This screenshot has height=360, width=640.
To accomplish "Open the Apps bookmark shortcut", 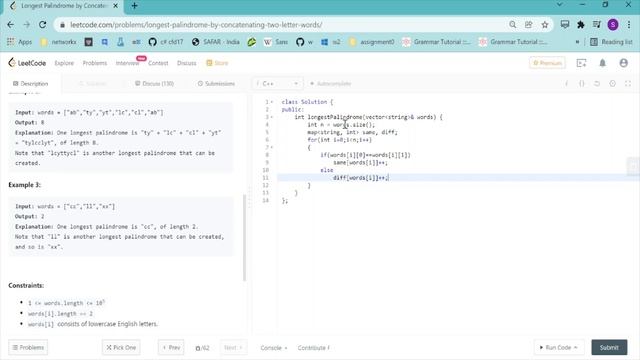I will [19, 42].
